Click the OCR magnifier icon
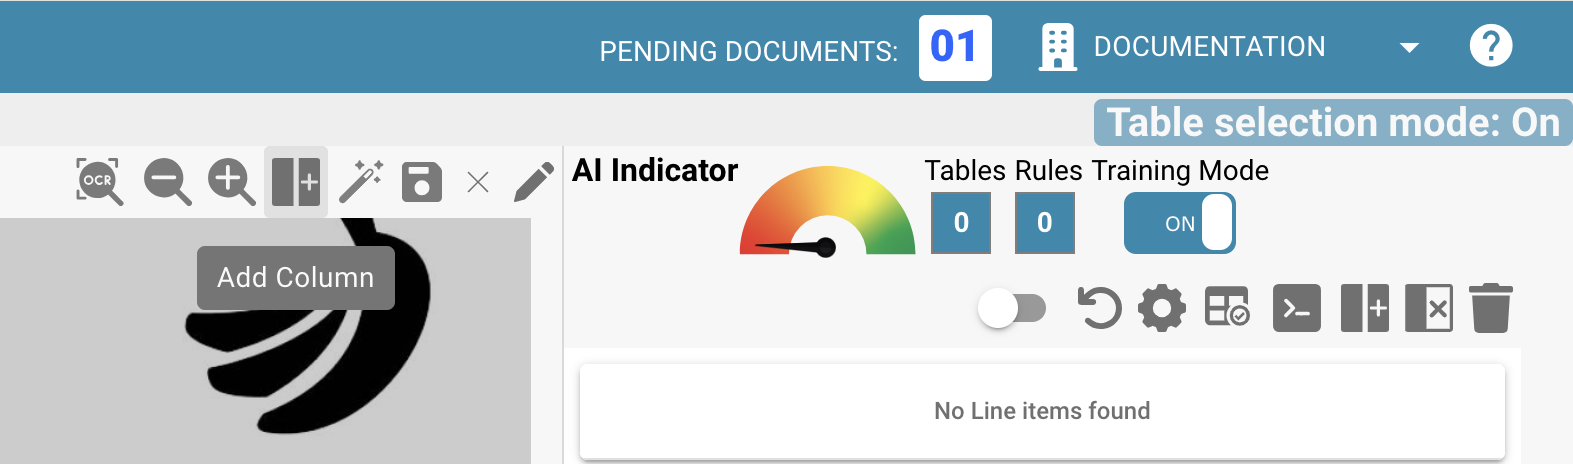The width and height of the screenshot is (1573, 464). click(x=99, y=181)
